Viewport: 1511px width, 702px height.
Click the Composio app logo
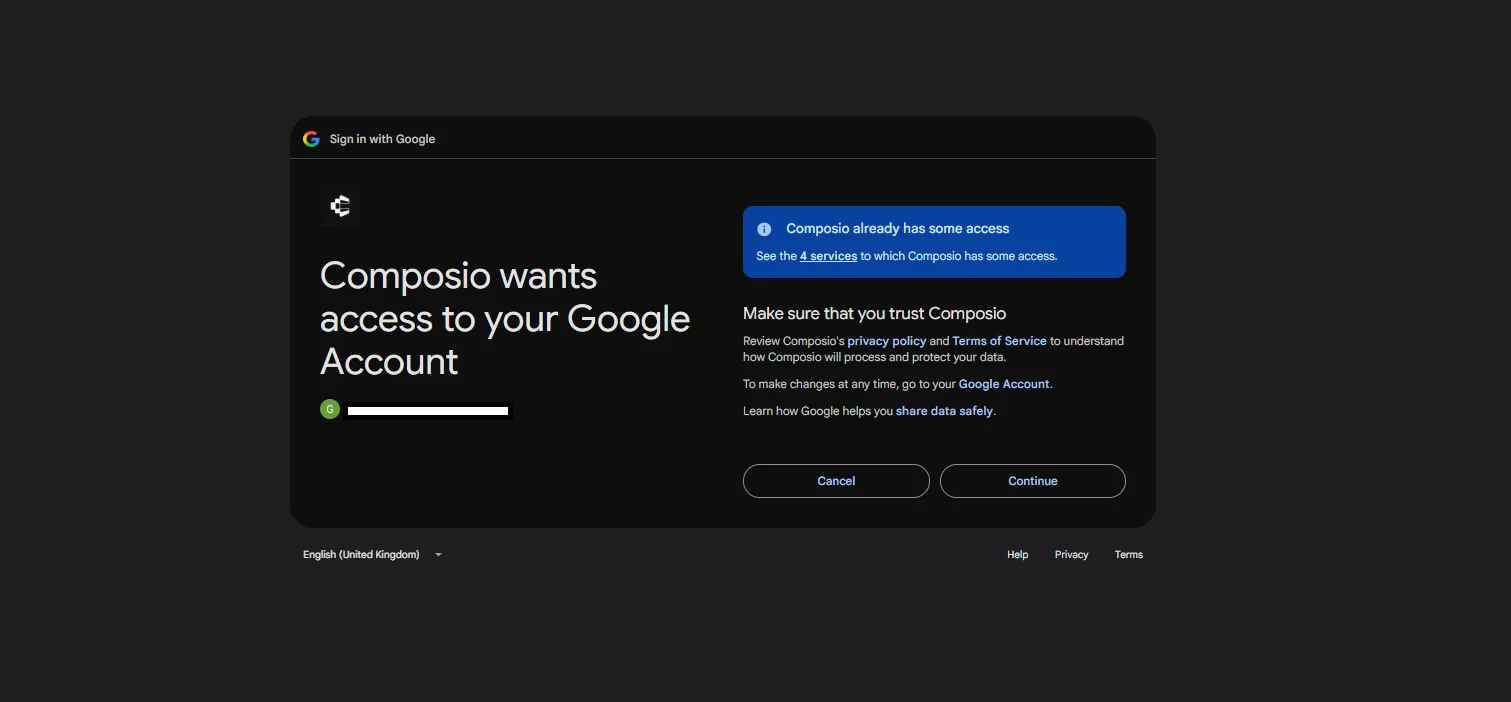[340, 206]
